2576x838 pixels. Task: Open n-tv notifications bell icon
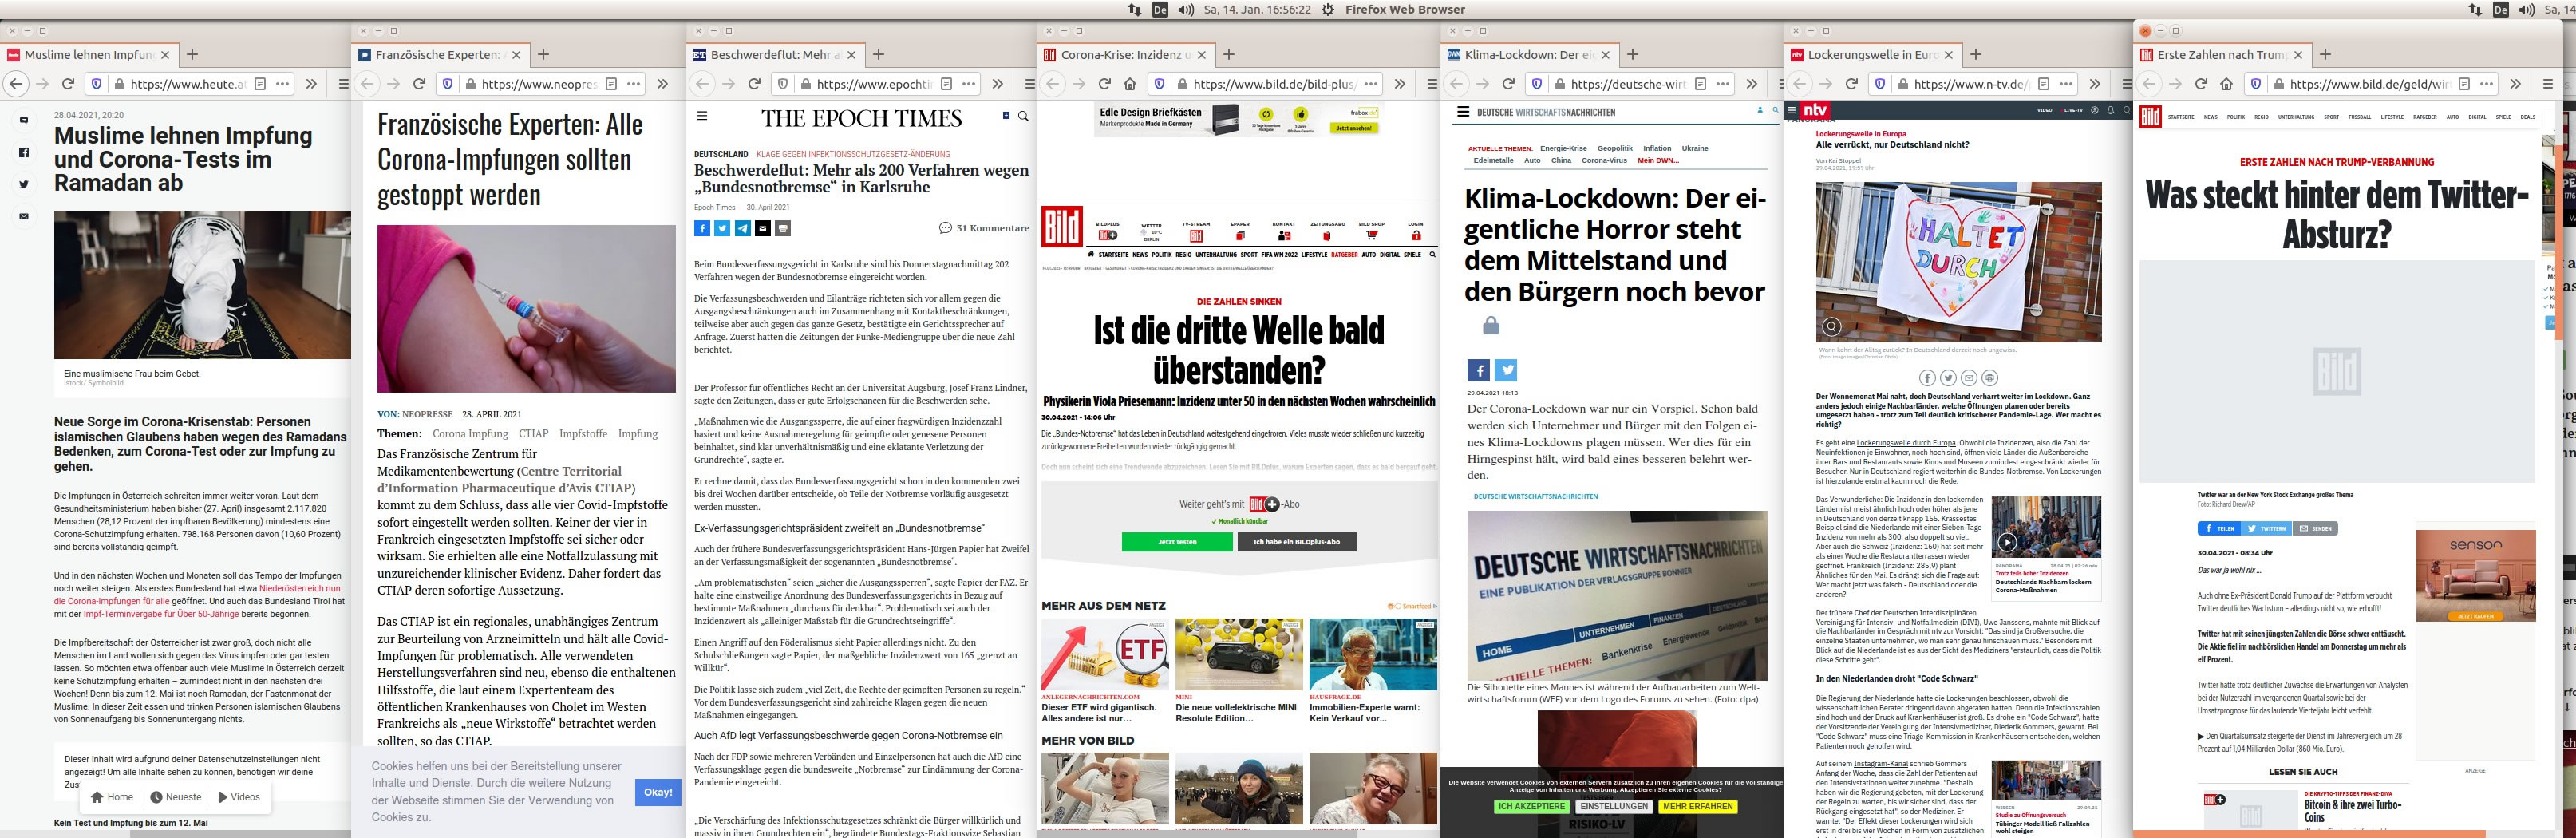coord(2110,110)
